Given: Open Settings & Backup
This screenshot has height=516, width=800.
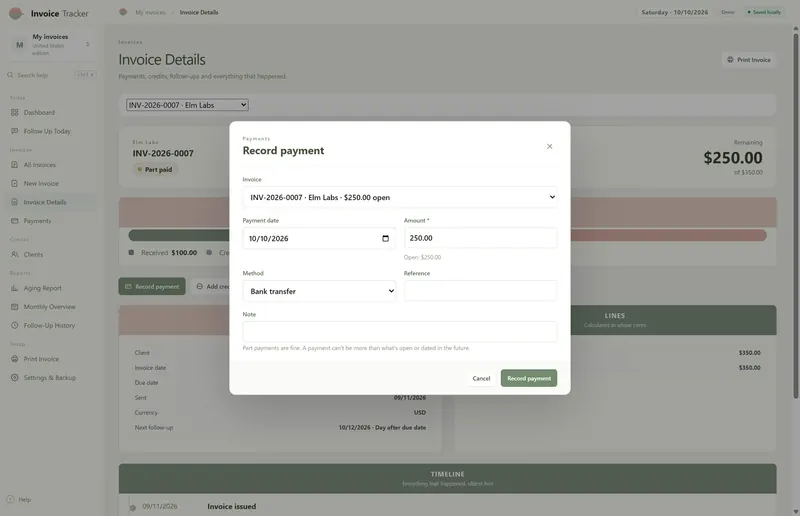Looking at the screenshot, I should click(49, 378).
